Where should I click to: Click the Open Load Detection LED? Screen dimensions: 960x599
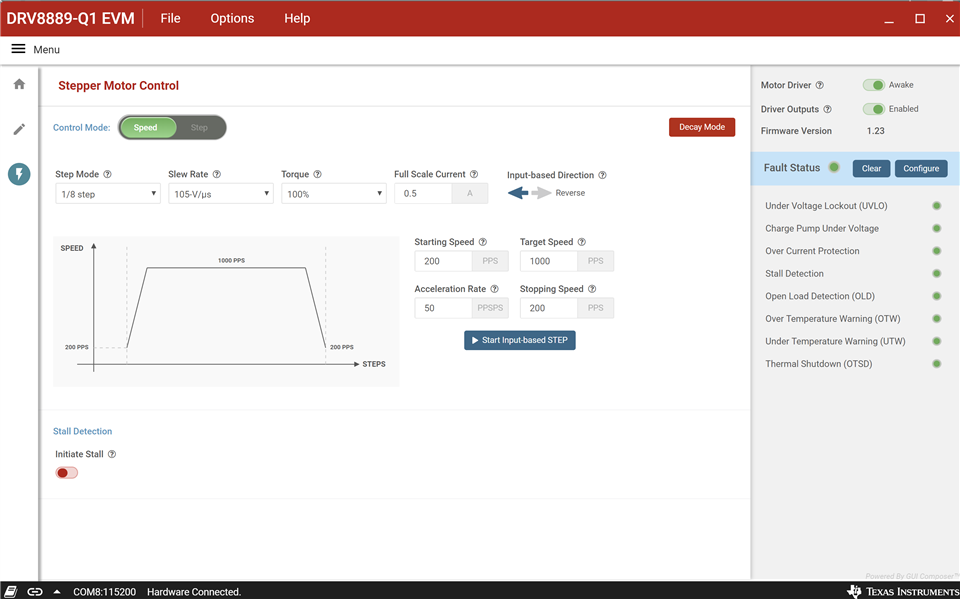click(x=936, y=296)
